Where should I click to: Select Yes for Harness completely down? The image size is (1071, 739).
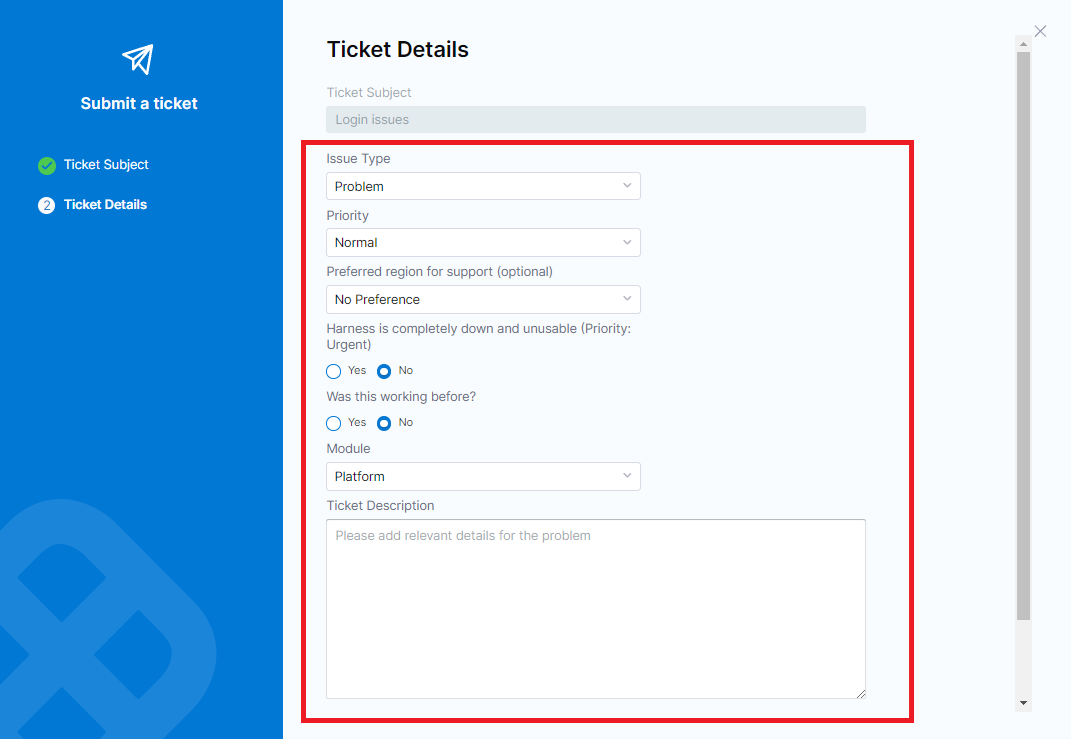(334, 371)
